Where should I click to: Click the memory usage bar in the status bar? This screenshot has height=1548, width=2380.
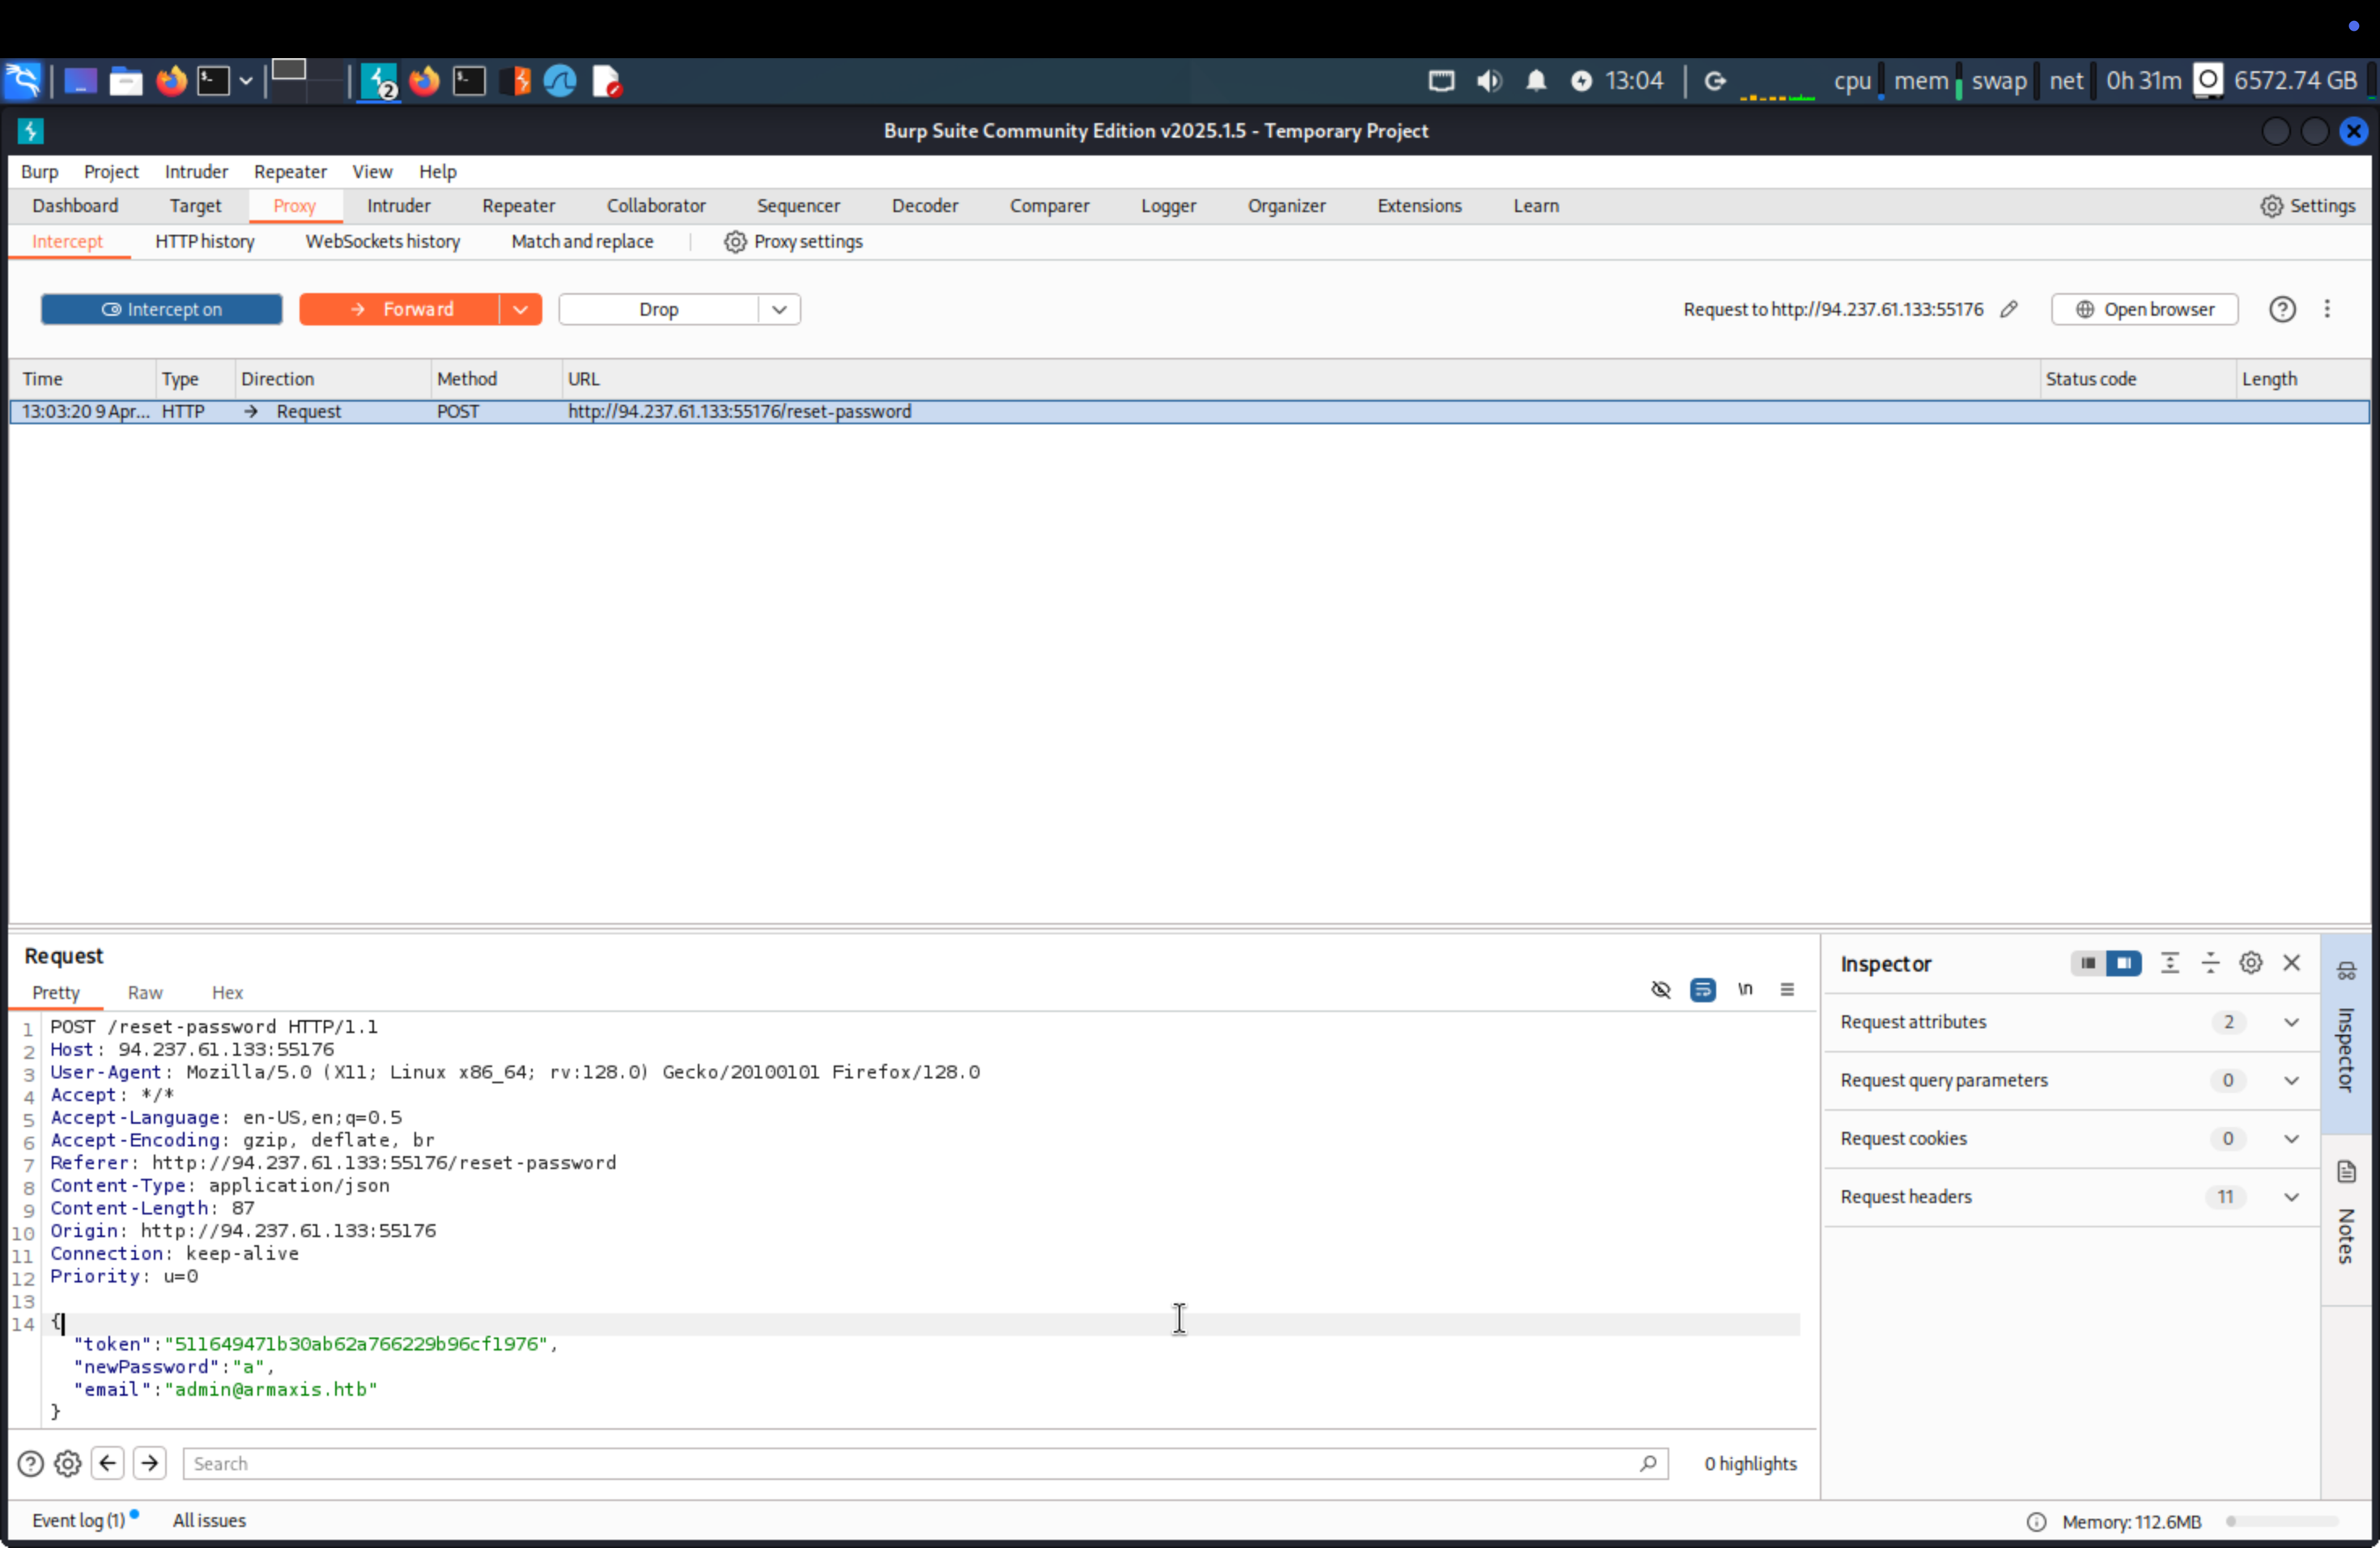tap(2282, 1521)
